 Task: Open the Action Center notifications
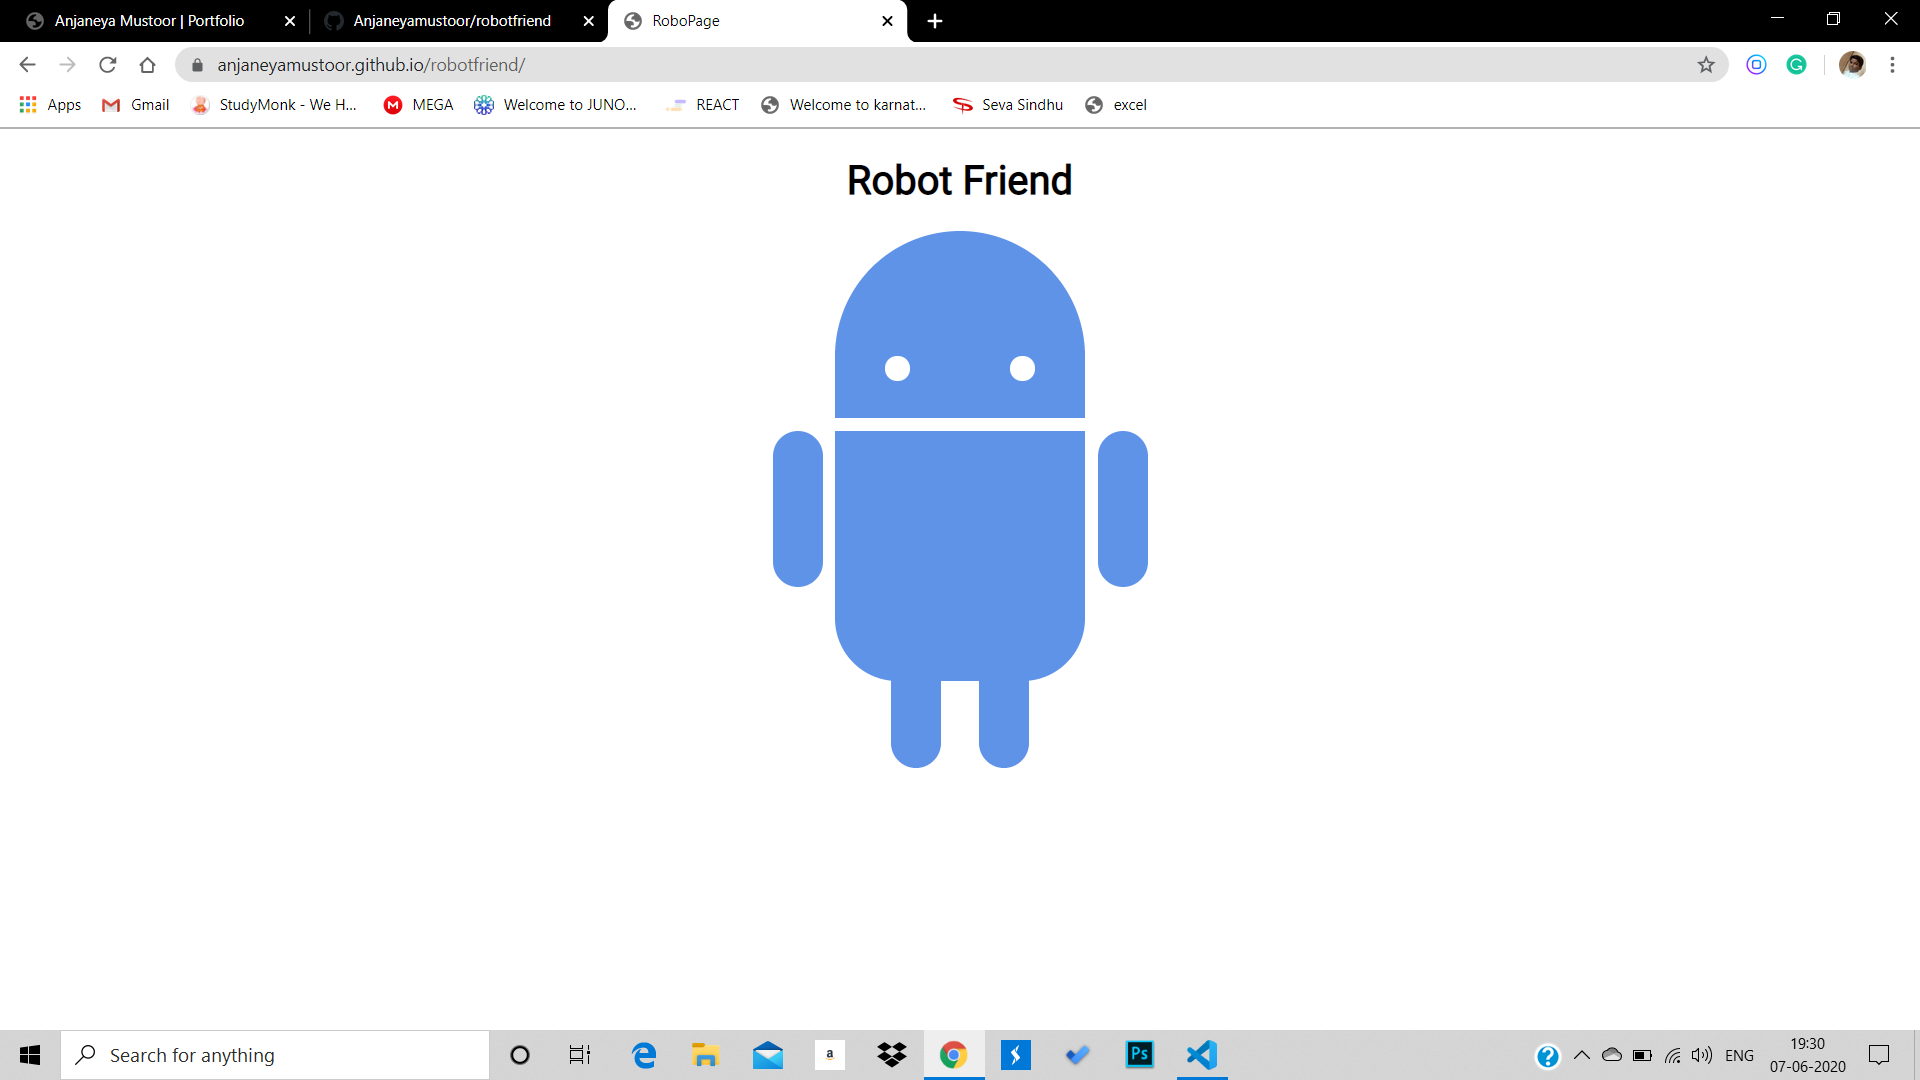click(1879, 1055)
